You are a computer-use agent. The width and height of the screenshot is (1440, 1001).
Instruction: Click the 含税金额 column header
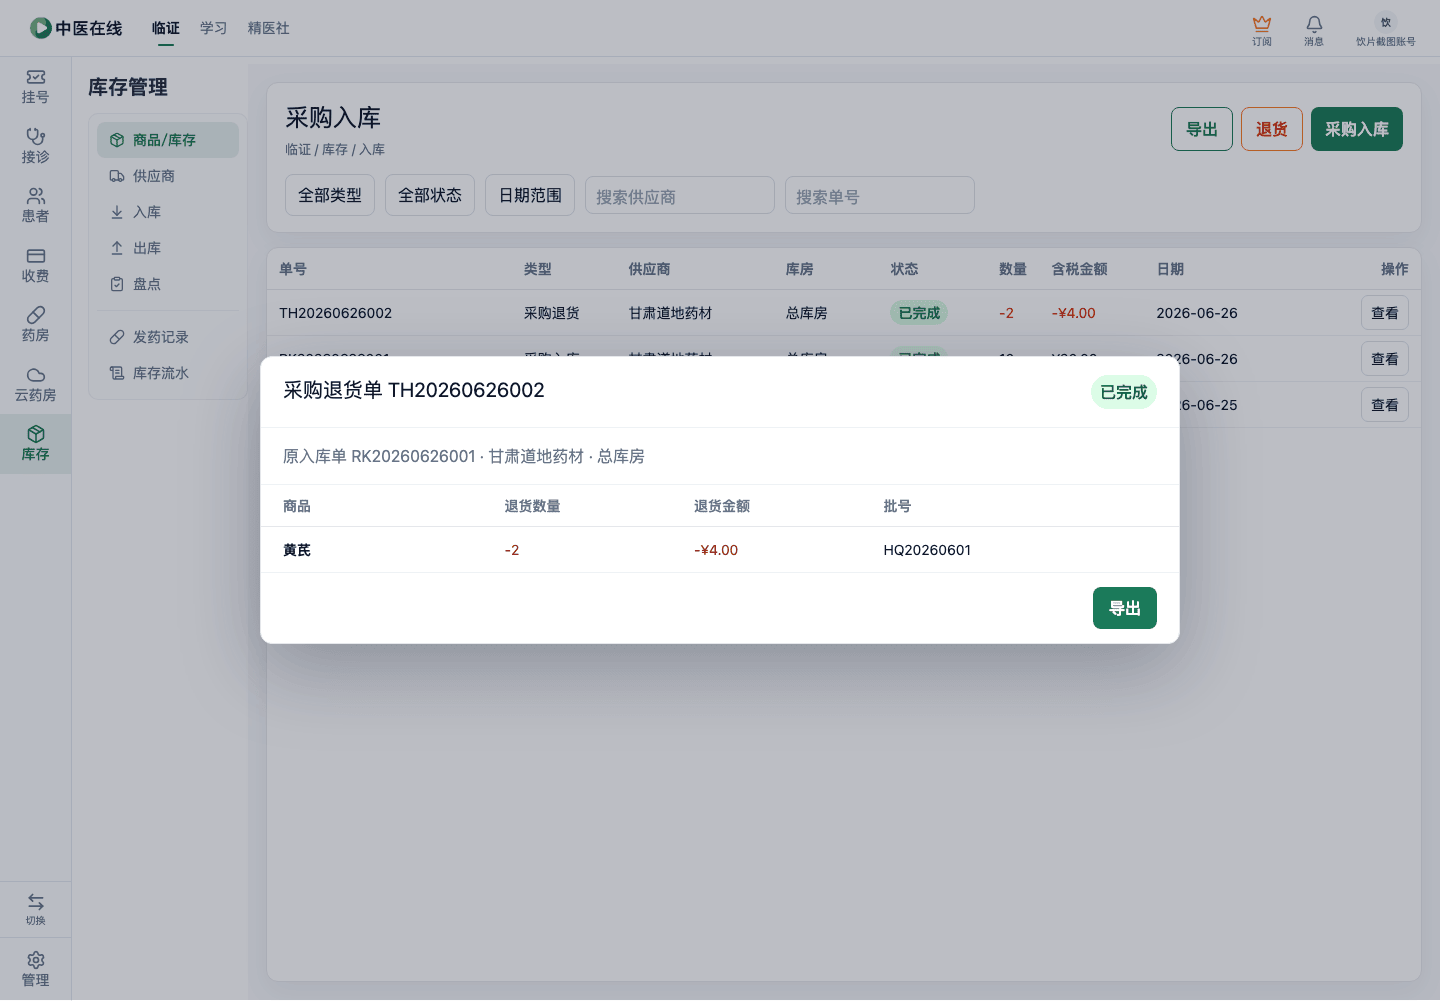(1079, 269)
